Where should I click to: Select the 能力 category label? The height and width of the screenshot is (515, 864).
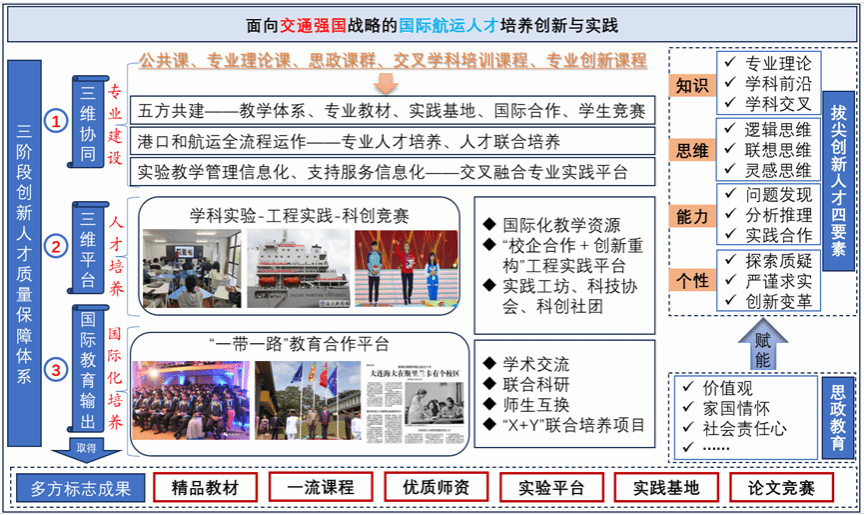coord(691,216)
